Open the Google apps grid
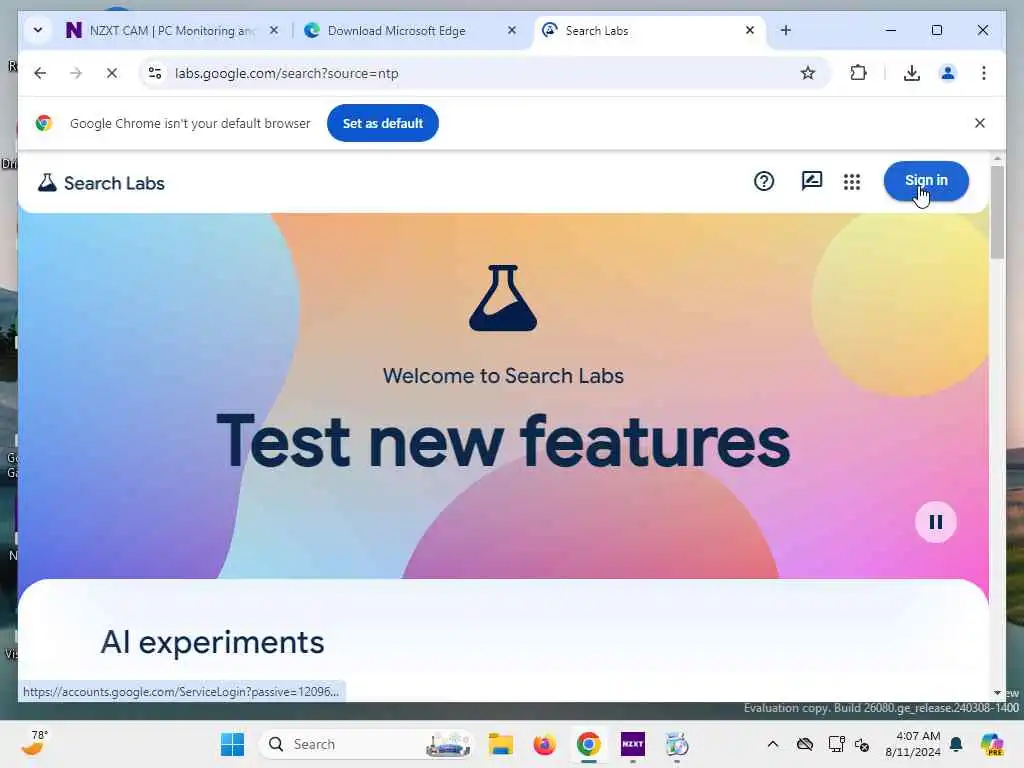 click(852, 182)
